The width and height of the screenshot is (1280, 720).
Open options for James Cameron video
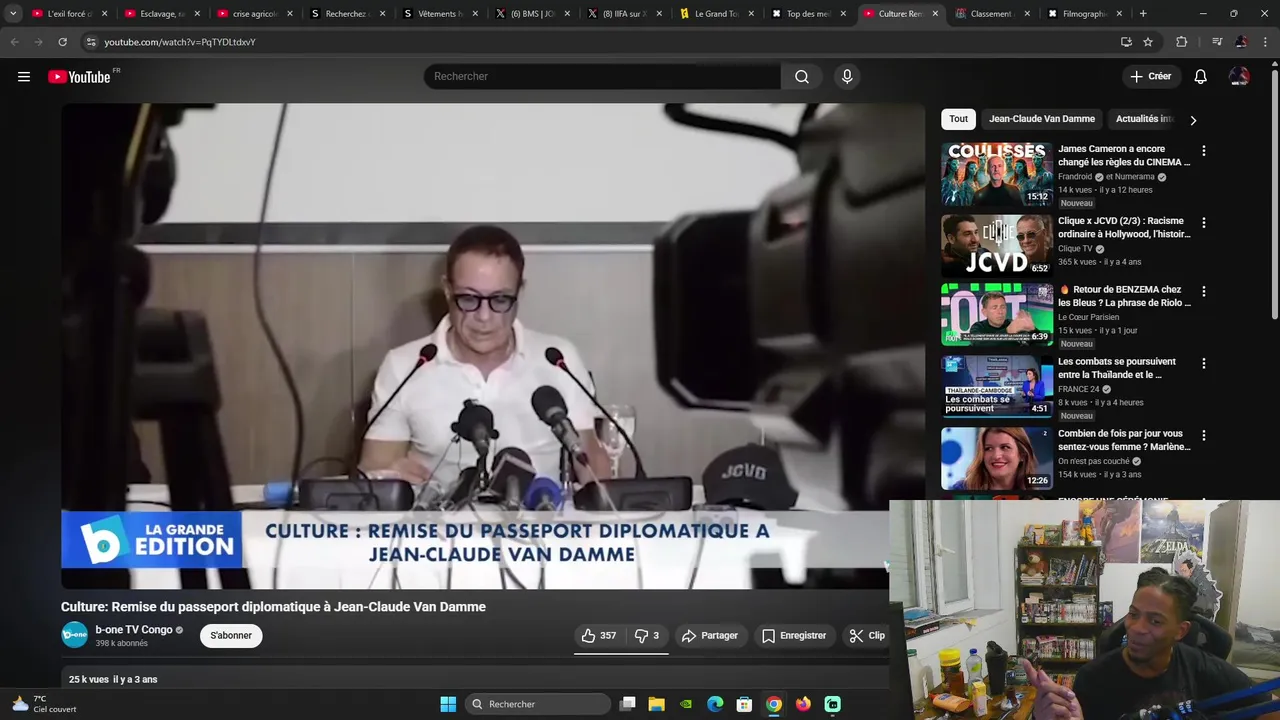(1203, 151)
